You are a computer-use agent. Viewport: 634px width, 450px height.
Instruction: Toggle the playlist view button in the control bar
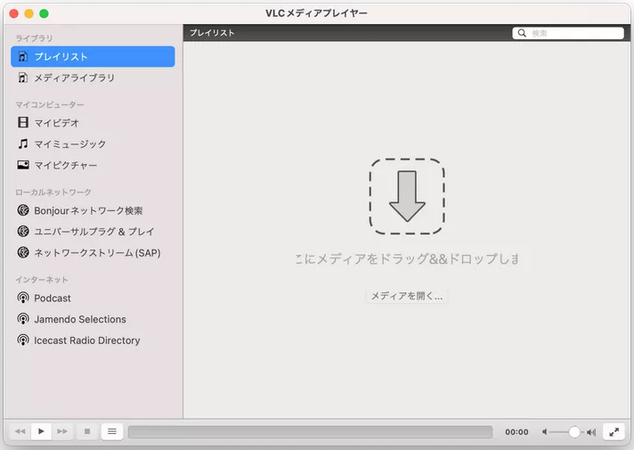tap(112, 431)
